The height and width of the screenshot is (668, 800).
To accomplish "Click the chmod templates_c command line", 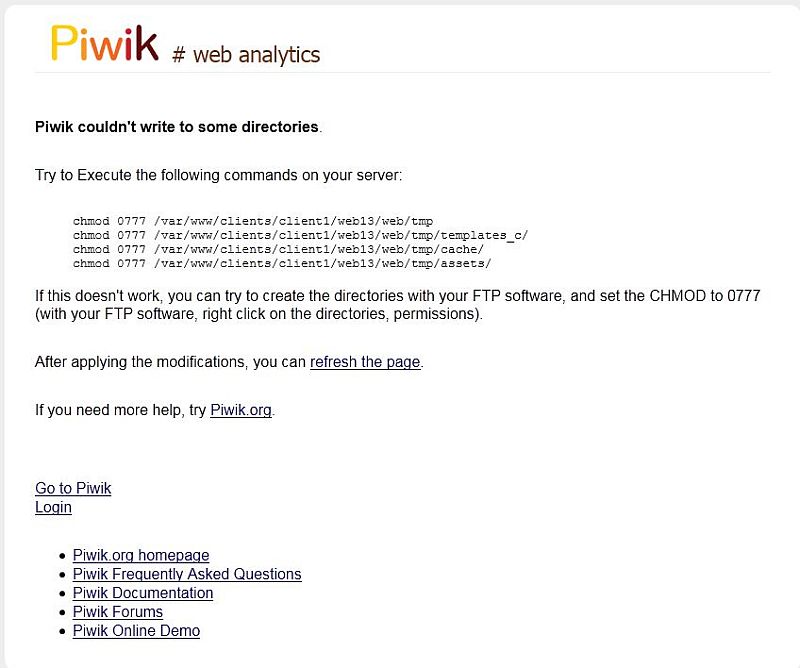I will coord(300,235).
